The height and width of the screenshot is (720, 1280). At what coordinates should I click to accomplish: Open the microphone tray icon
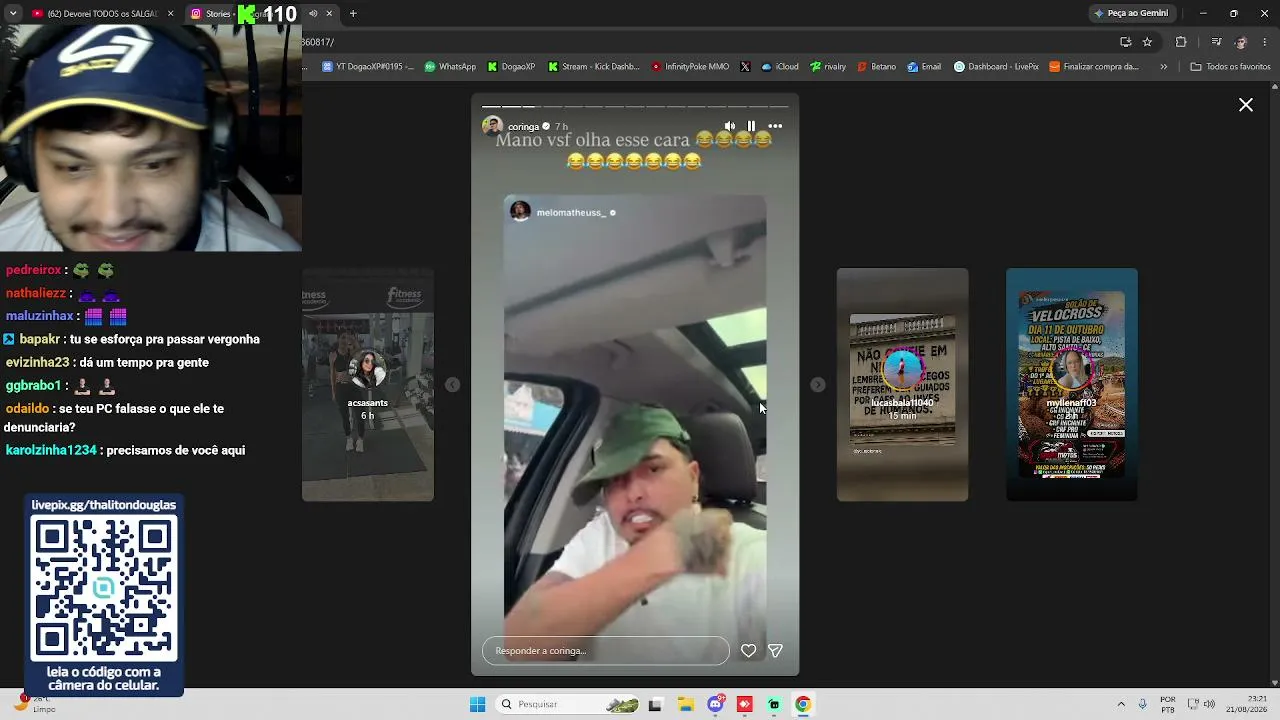[x=1143, y=704]
